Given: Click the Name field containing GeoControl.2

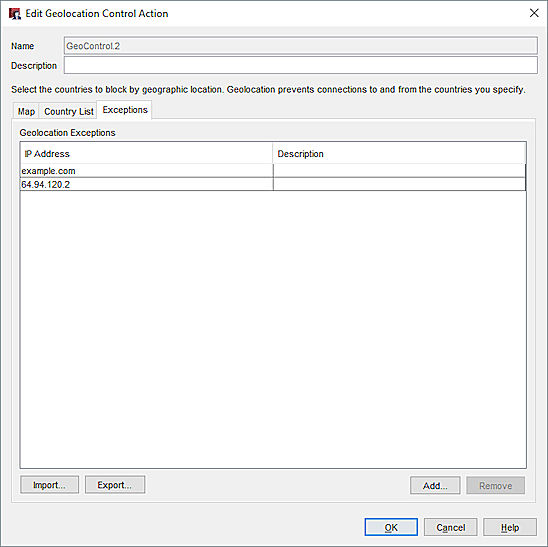Looking at the screenshot, I should (301, 46).
